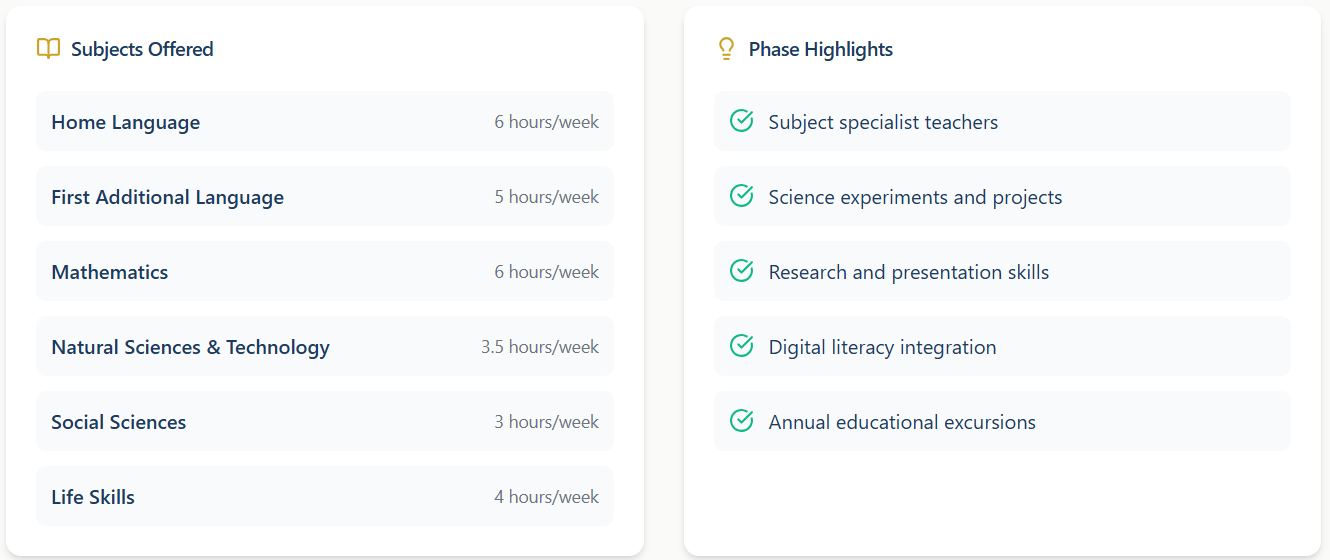Click the open book icon beside Subjects Offered

[x=48, y=49]
